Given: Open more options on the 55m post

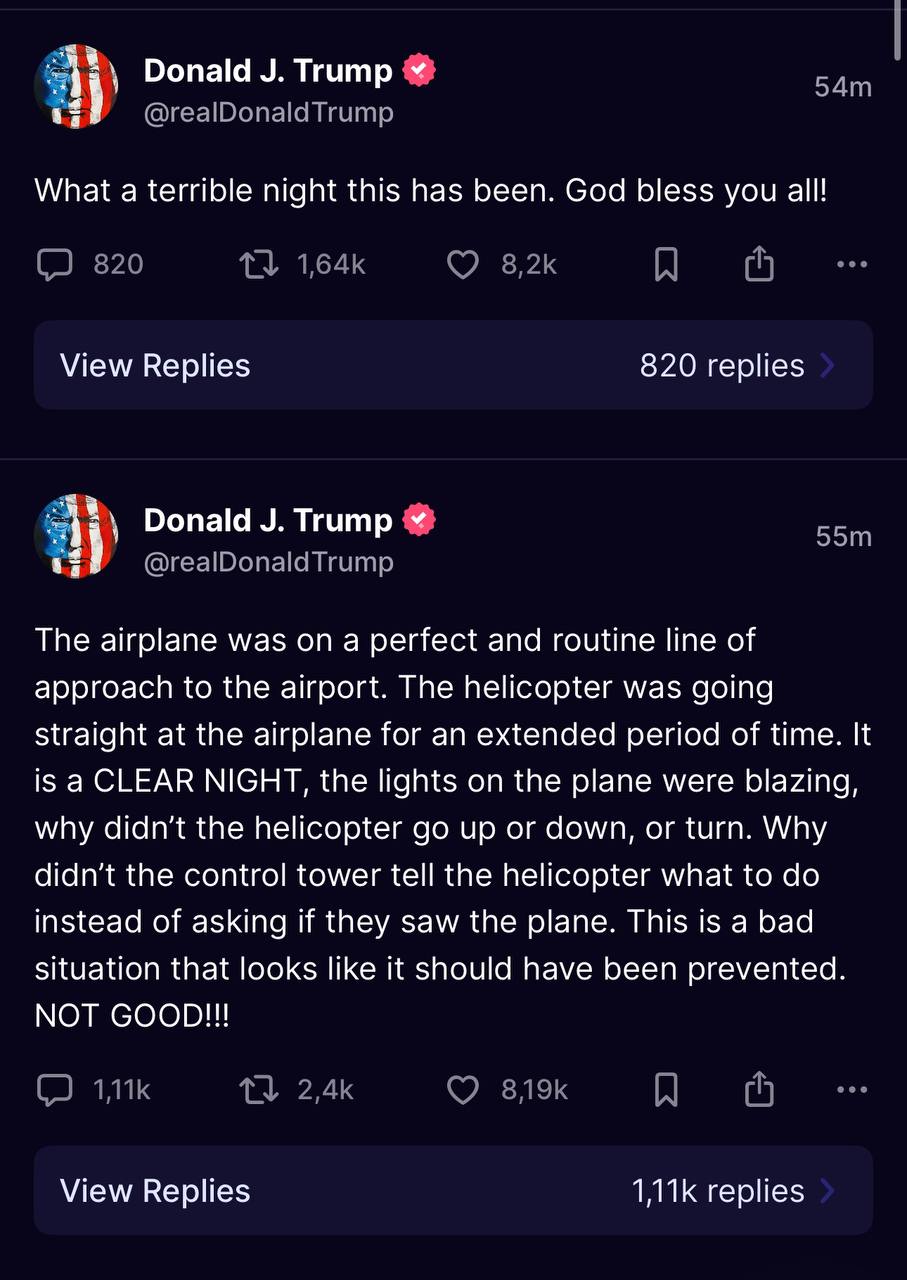Looking at the screenshot, I should tap(851, 1089).
